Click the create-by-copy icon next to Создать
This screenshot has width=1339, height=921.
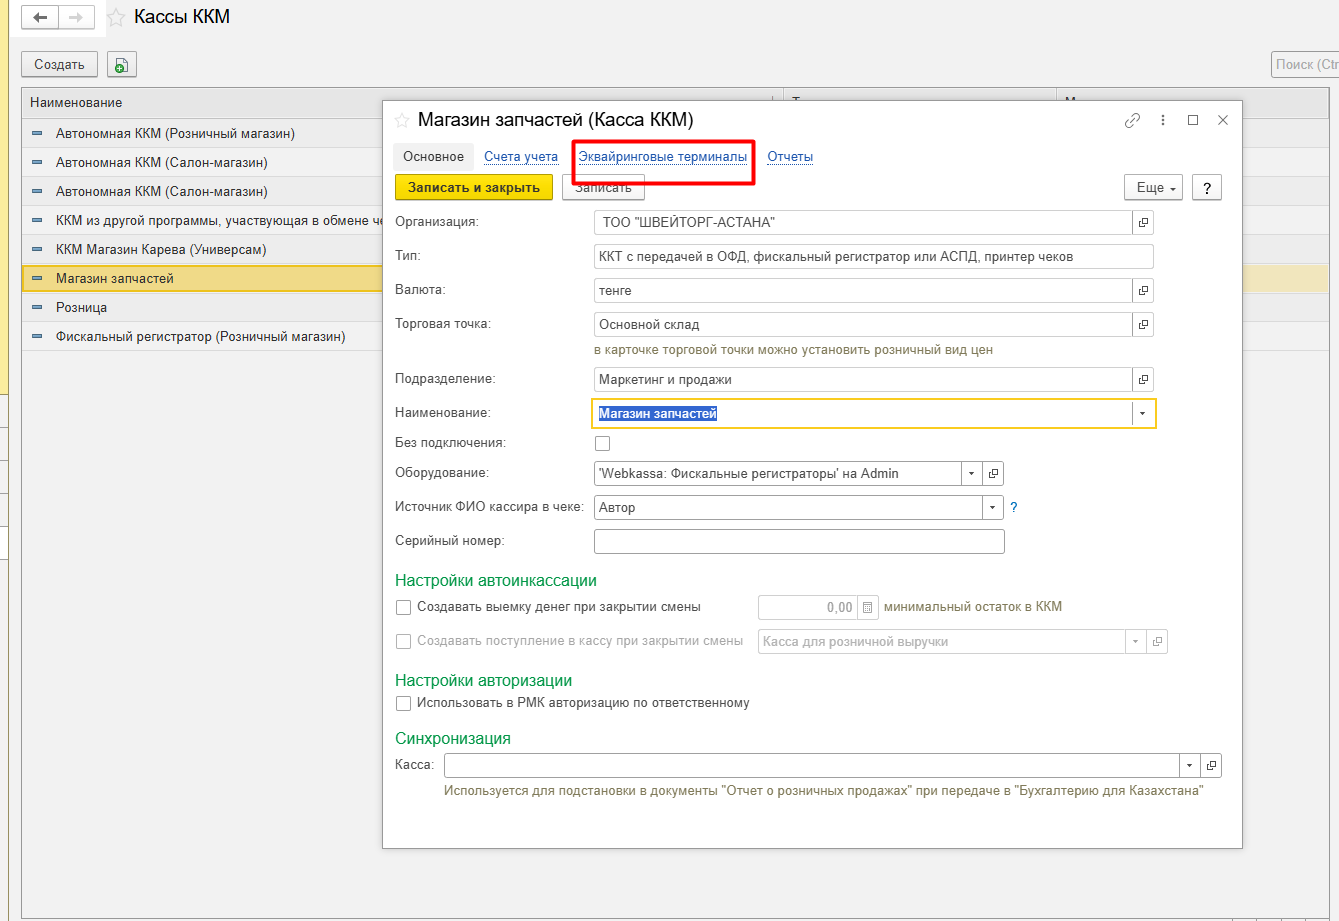tap(121, 65)
